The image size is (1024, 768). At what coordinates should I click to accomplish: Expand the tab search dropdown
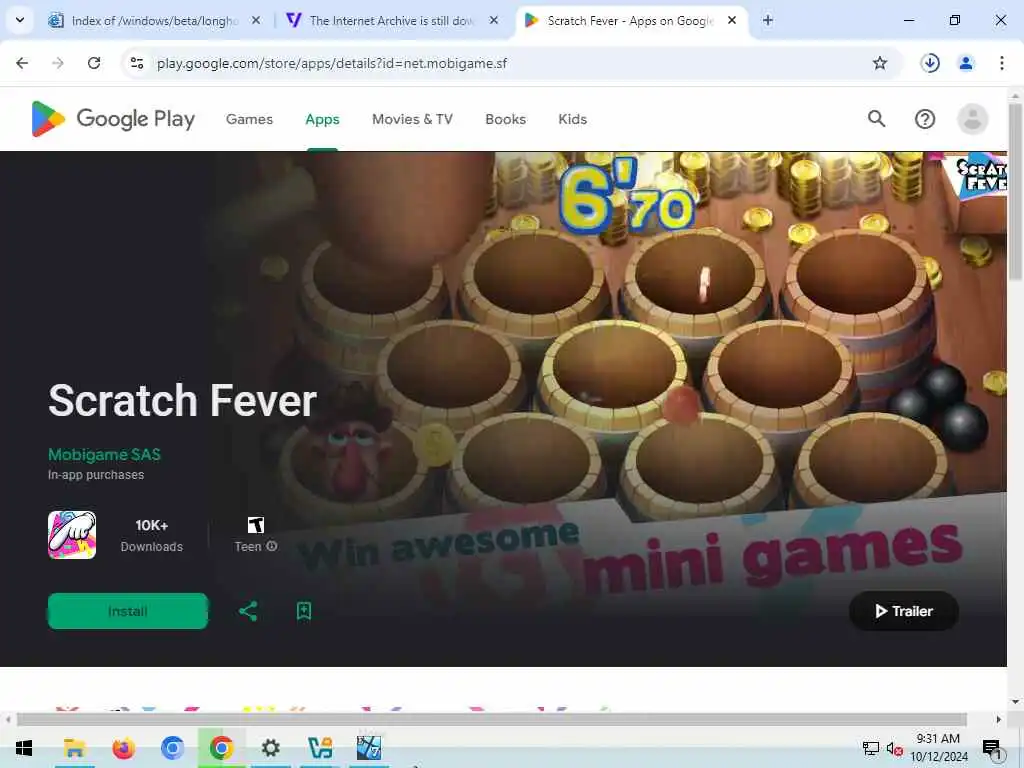[x=20, y=20]
